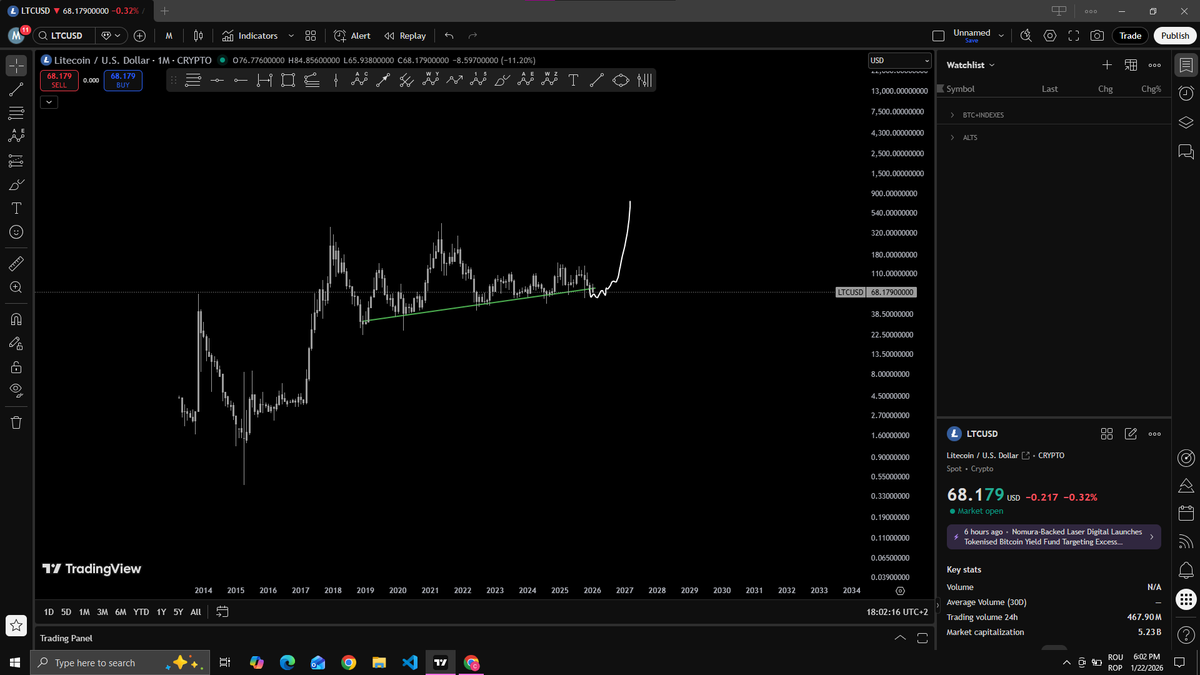Open the patterns tool in left sidebar
Viewport: 1200px width, 675px height.
16,136
